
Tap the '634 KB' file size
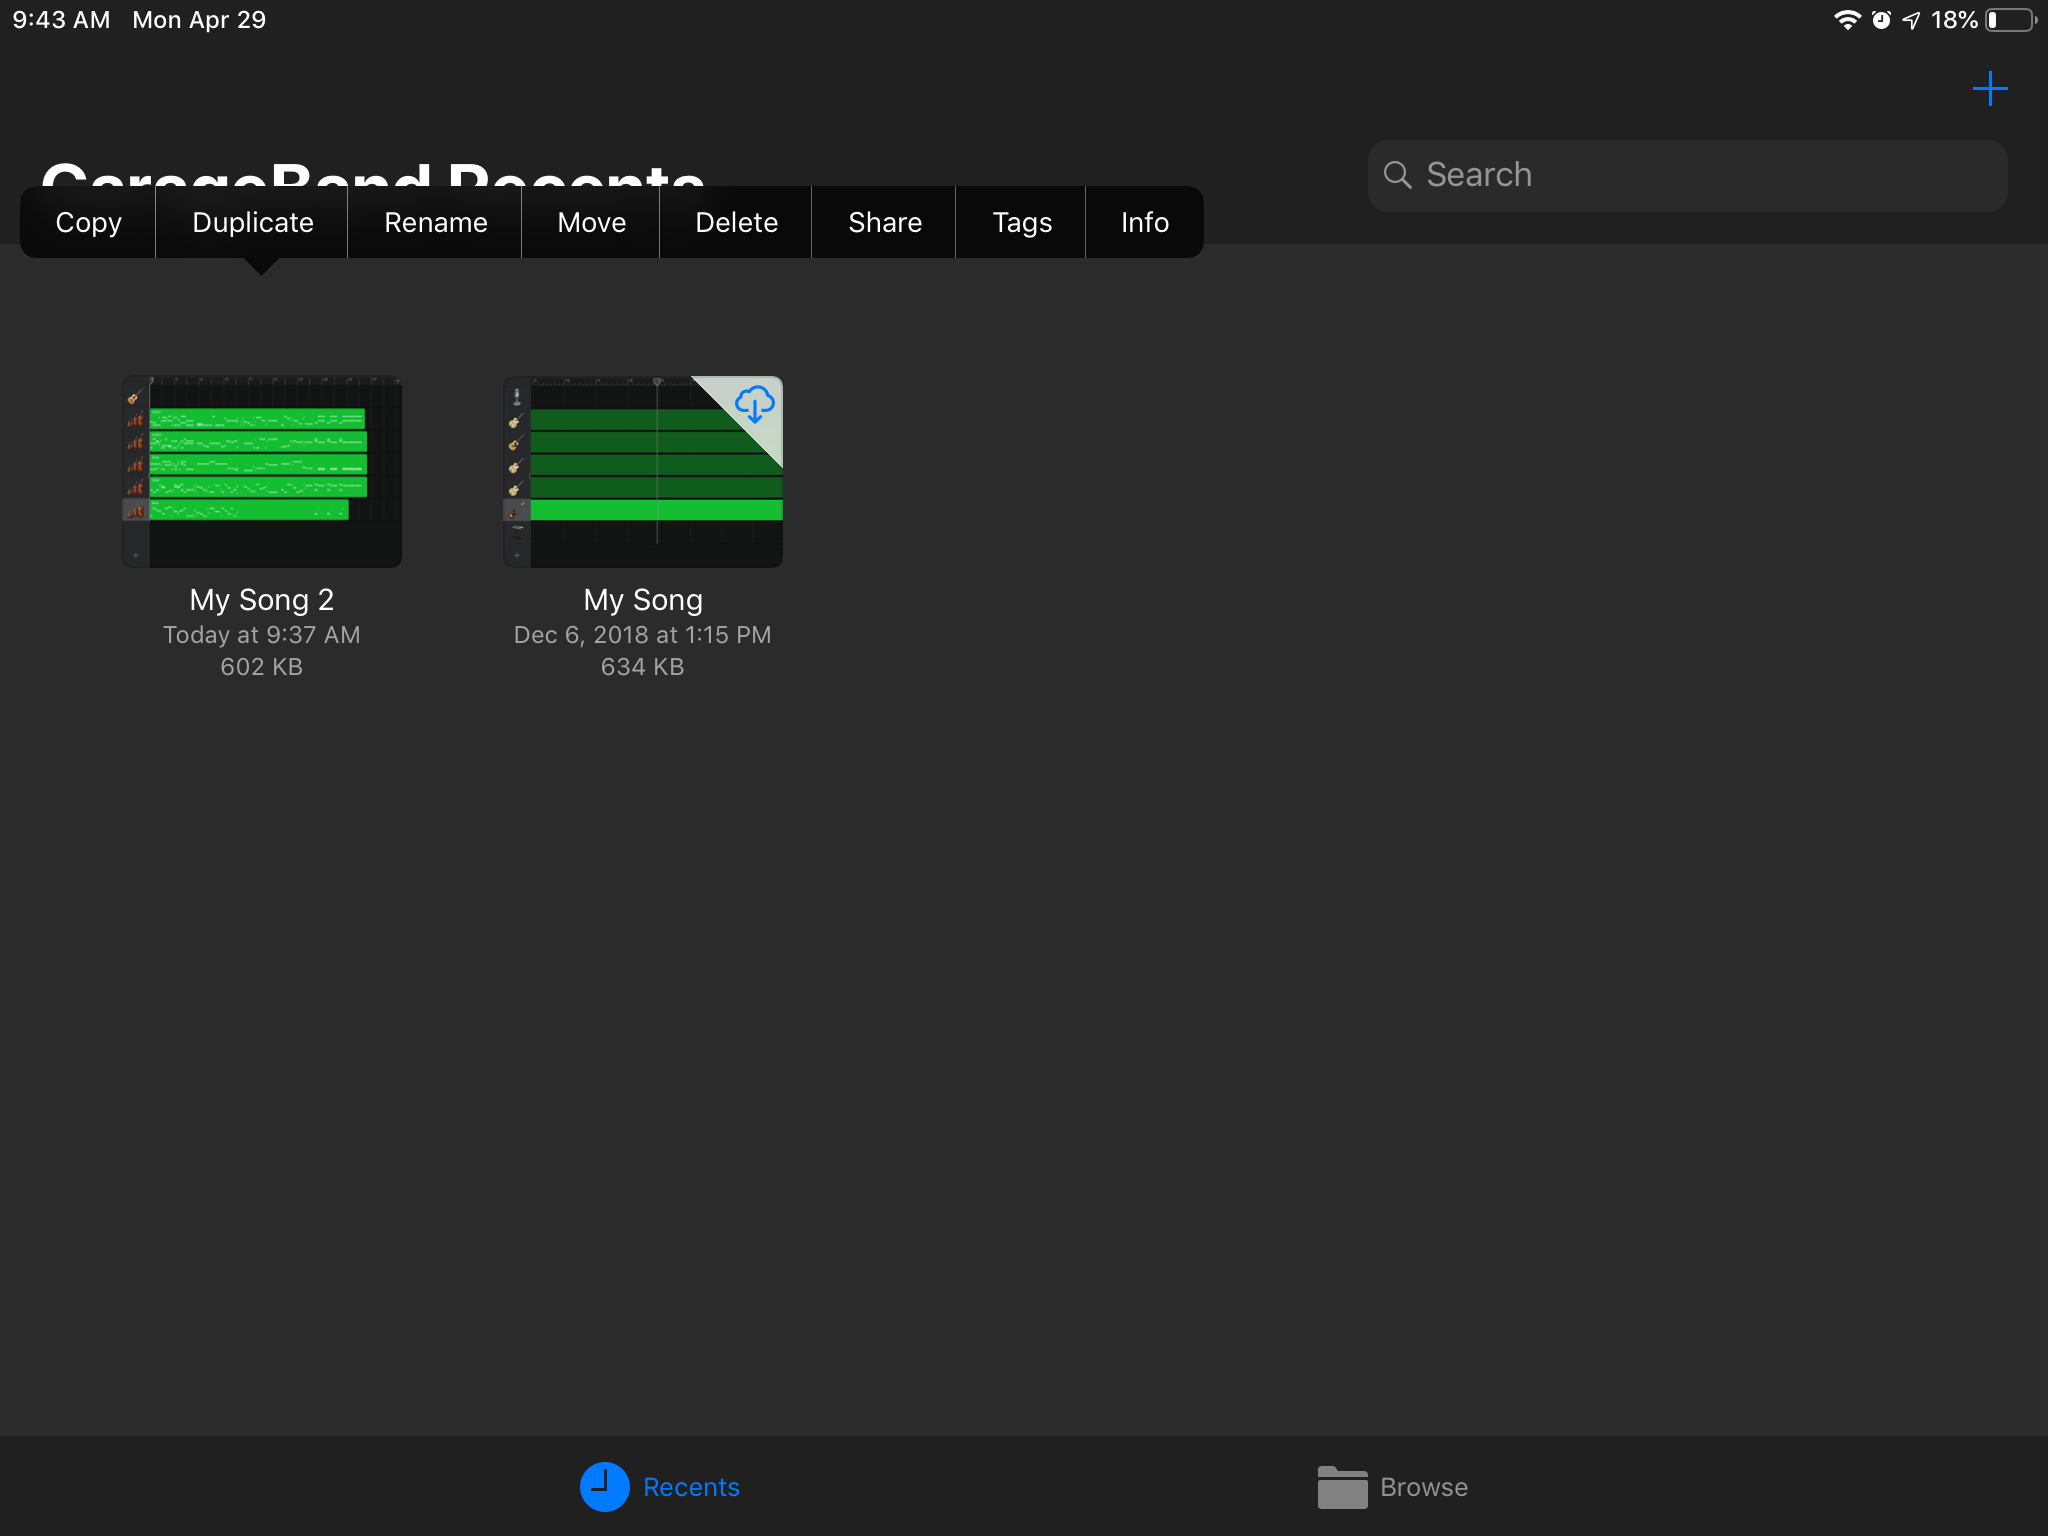click(643, 667)
